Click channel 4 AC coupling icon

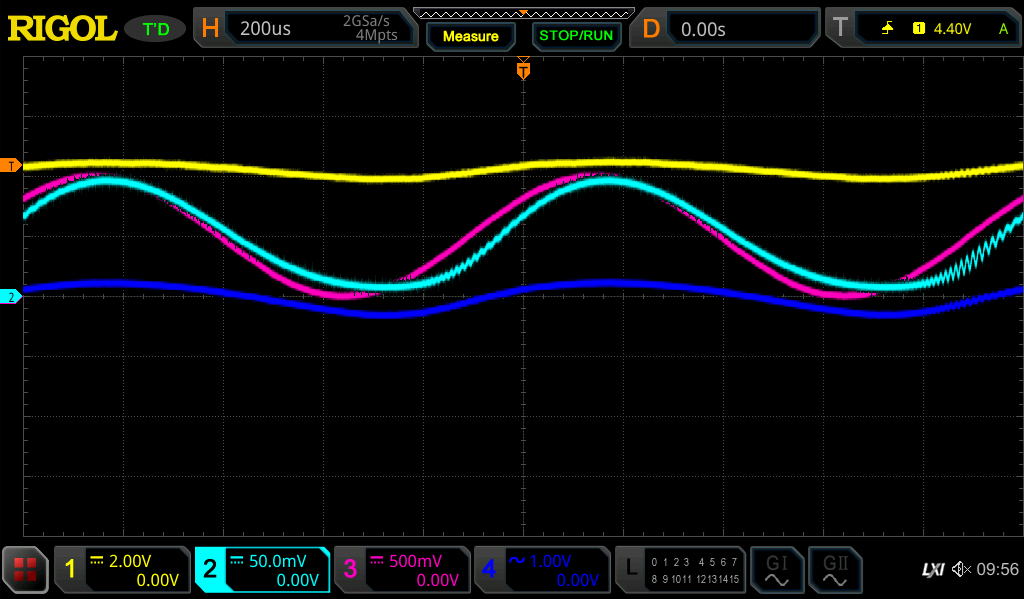517,560
